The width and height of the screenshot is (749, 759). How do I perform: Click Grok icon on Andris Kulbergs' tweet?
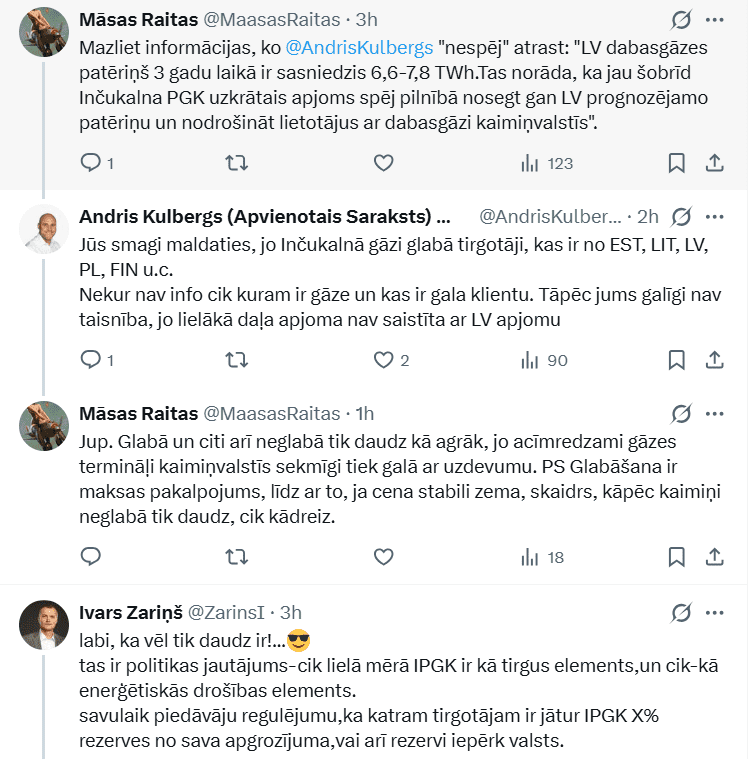coord(682,216)
